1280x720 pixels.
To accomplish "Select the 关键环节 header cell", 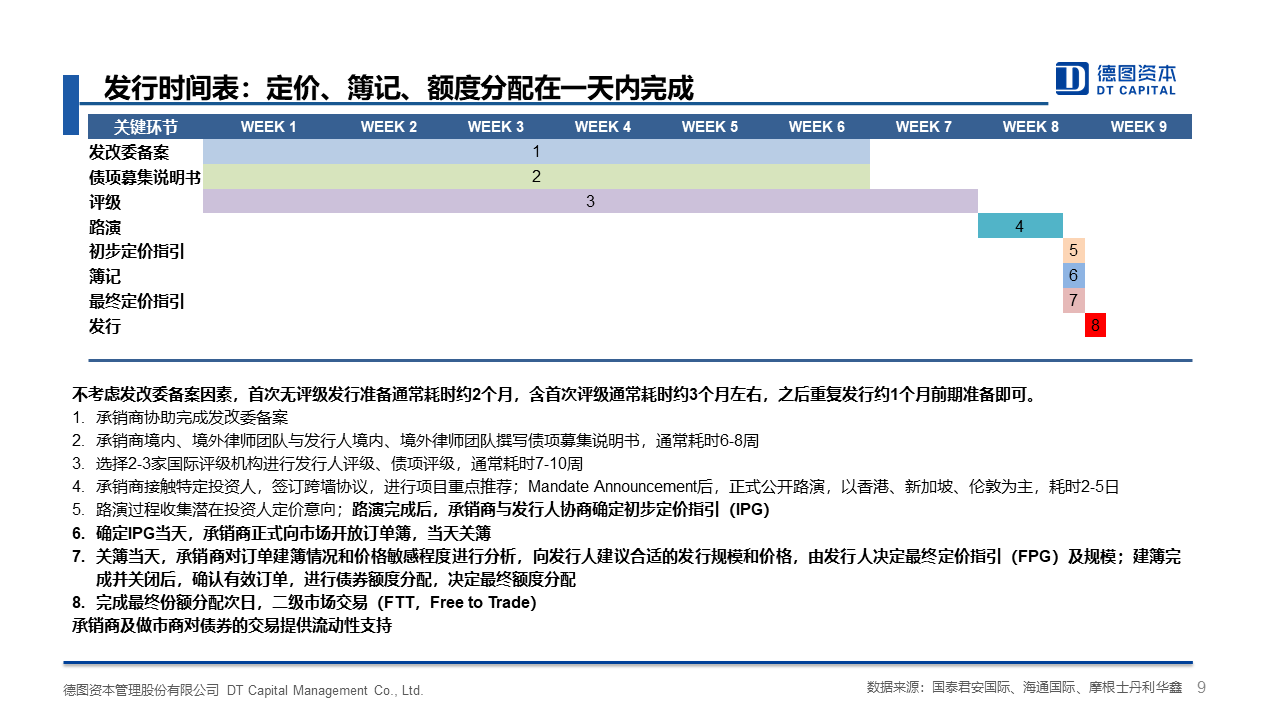I will click(145, 127).
